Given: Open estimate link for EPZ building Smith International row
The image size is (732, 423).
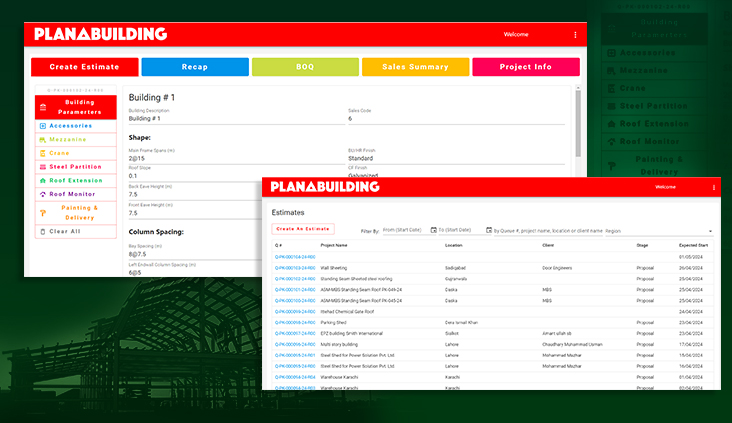Looking at the screenshot, I should pos(295,334).
